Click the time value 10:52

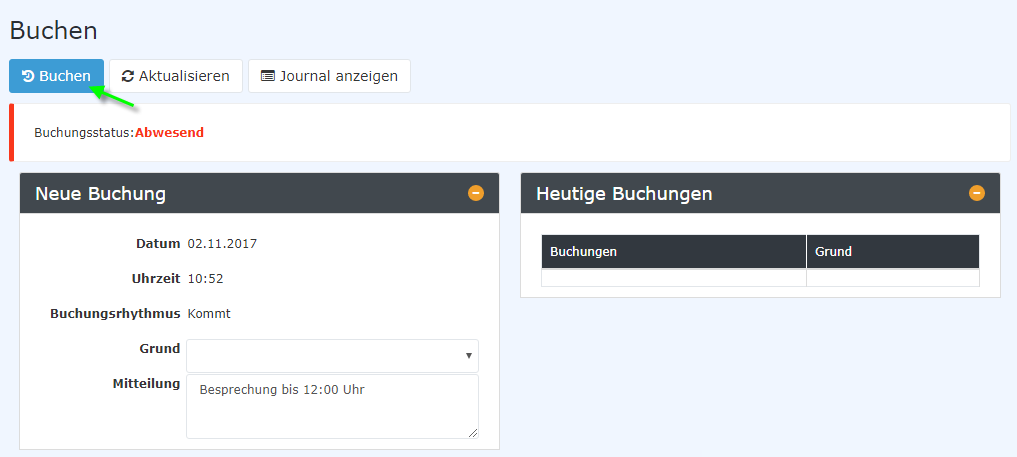pyautogui.click(x=205, y=278)
